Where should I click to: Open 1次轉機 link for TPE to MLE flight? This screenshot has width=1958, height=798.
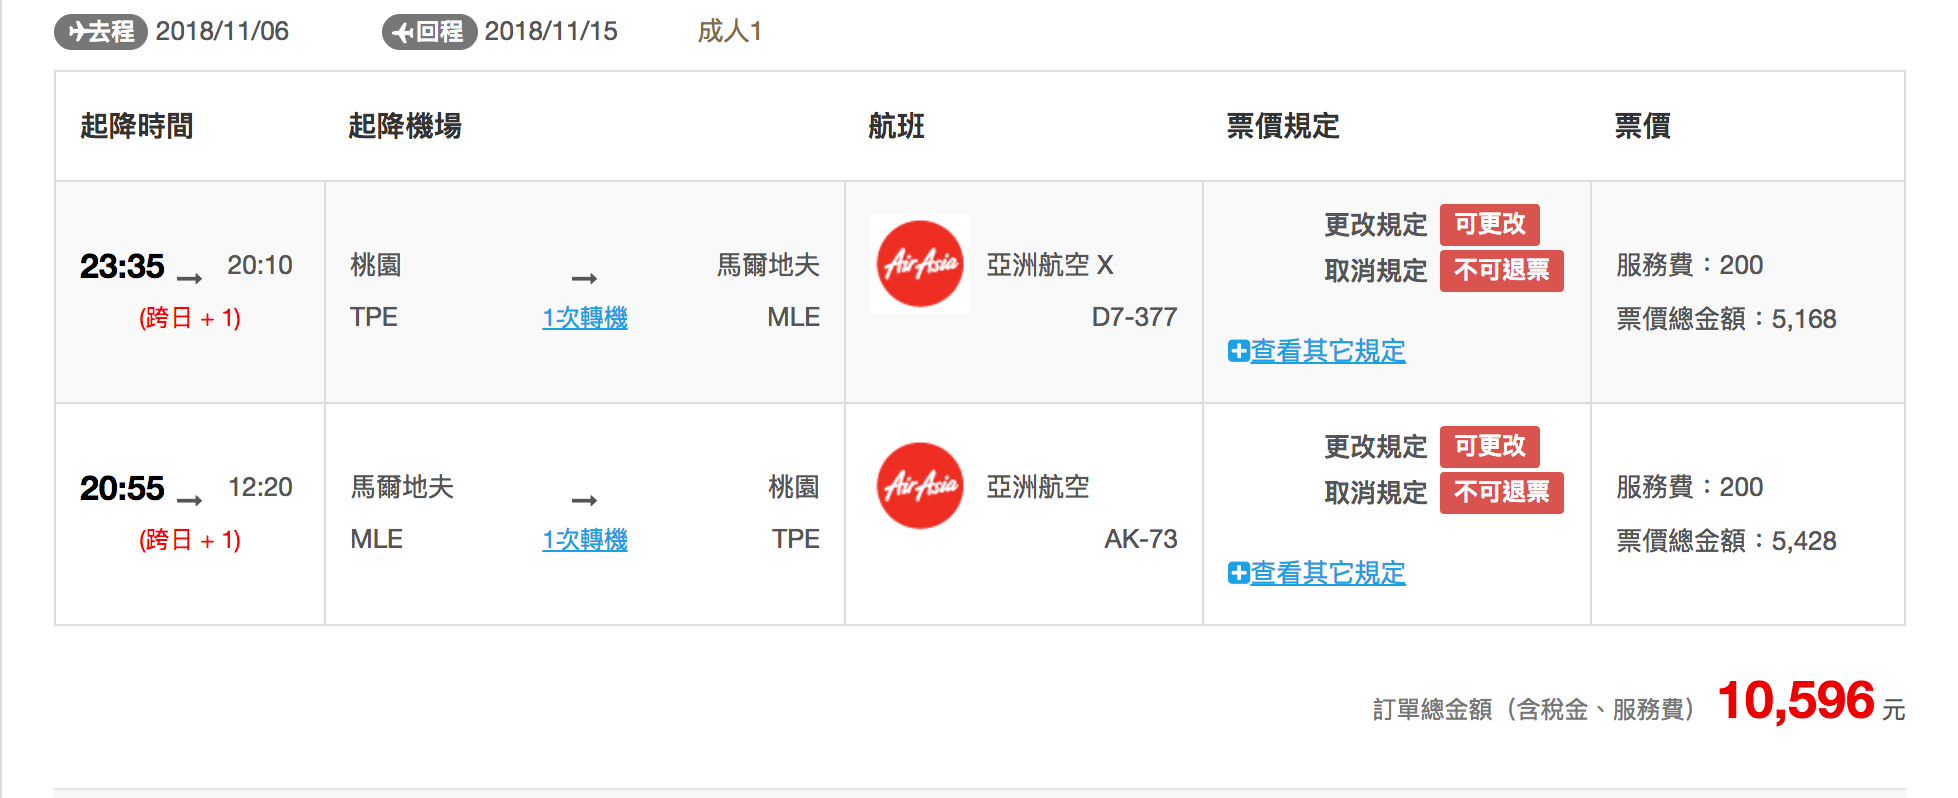[x=585, y=318]
